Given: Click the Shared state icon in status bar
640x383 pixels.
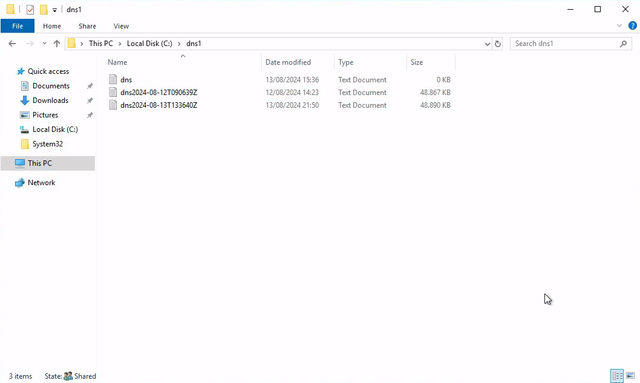Looking at the screenshot, I should click(68, 376).
